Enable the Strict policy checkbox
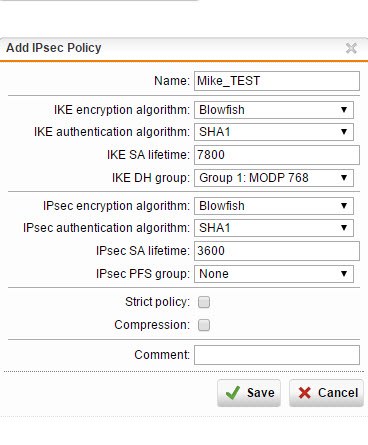This screenshot has width=368, height=445. click(x=204, y=302)
